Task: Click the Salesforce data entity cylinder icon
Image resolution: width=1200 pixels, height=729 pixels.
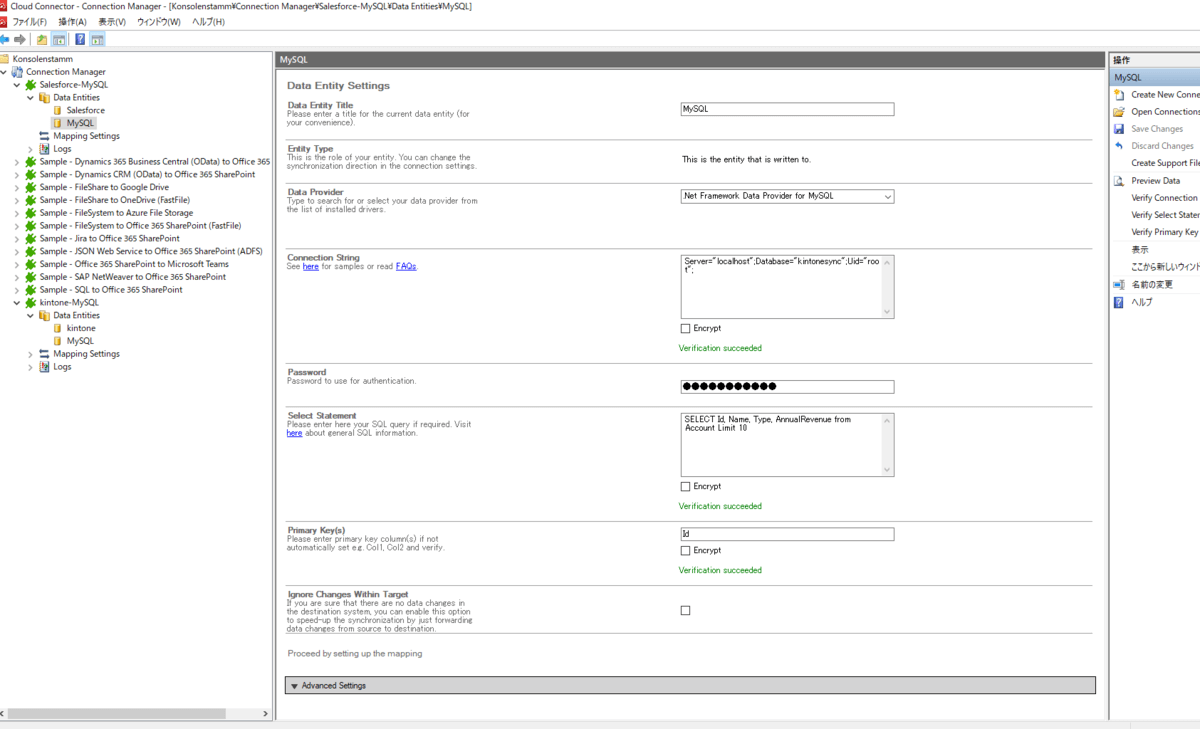Action: point(57,111)
